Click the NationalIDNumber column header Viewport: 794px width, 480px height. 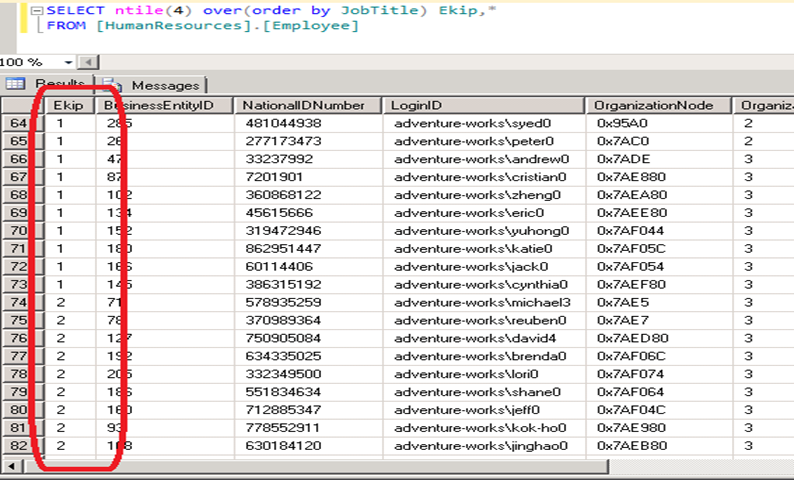coord(307,105)
